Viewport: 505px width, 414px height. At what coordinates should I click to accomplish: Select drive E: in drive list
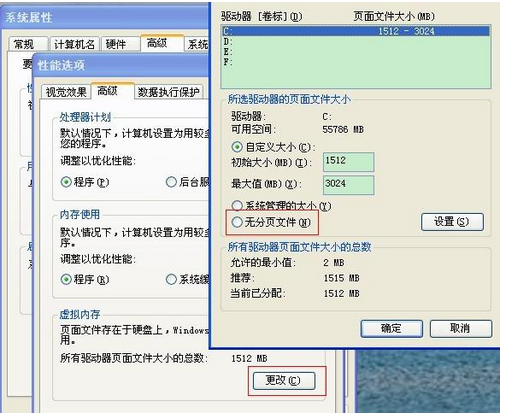click(x=356, y=51)
